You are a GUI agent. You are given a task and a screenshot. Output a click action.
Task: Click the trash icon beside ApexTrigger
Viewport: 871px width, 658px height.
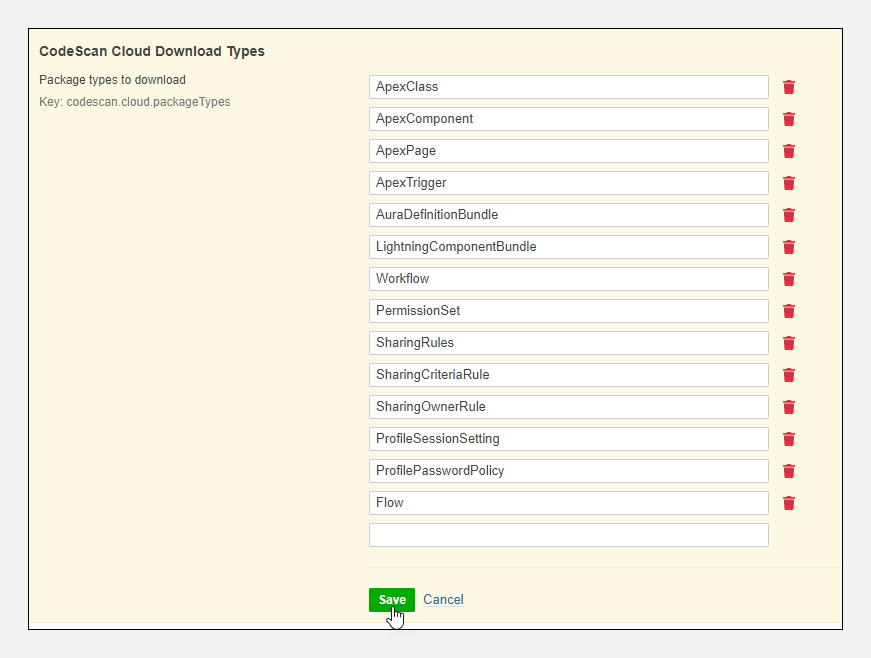click(789, 183)
